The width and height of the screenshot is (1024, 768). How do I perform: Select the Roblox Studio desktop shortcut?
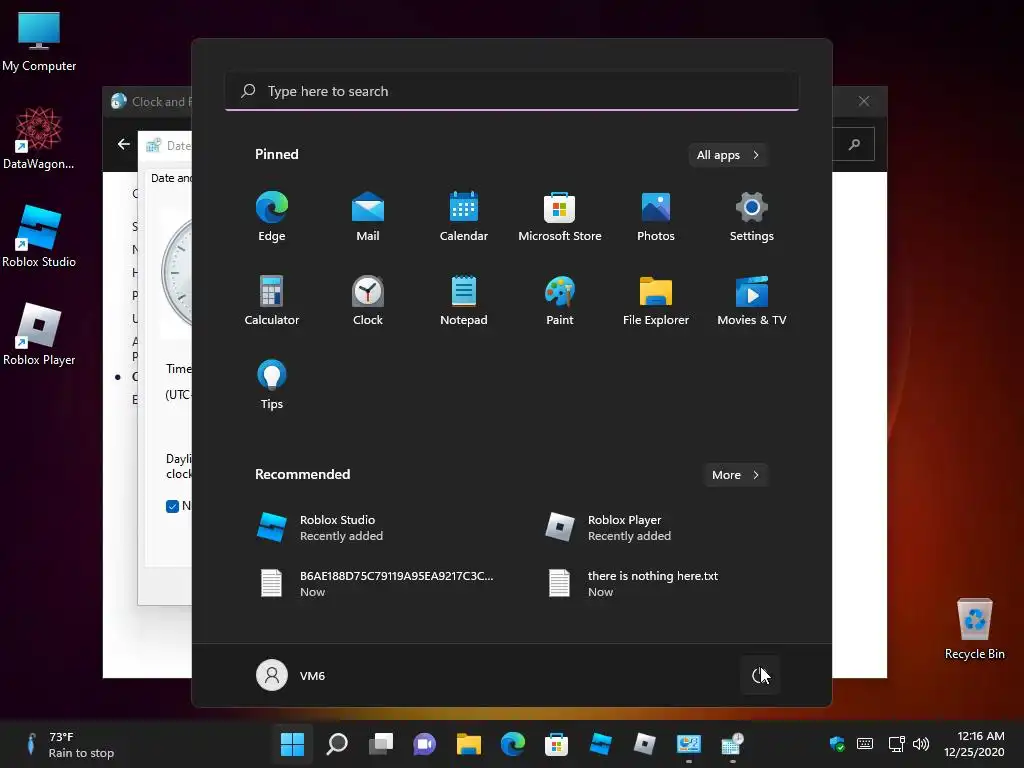pyautogui.click(x=39, y=236)
